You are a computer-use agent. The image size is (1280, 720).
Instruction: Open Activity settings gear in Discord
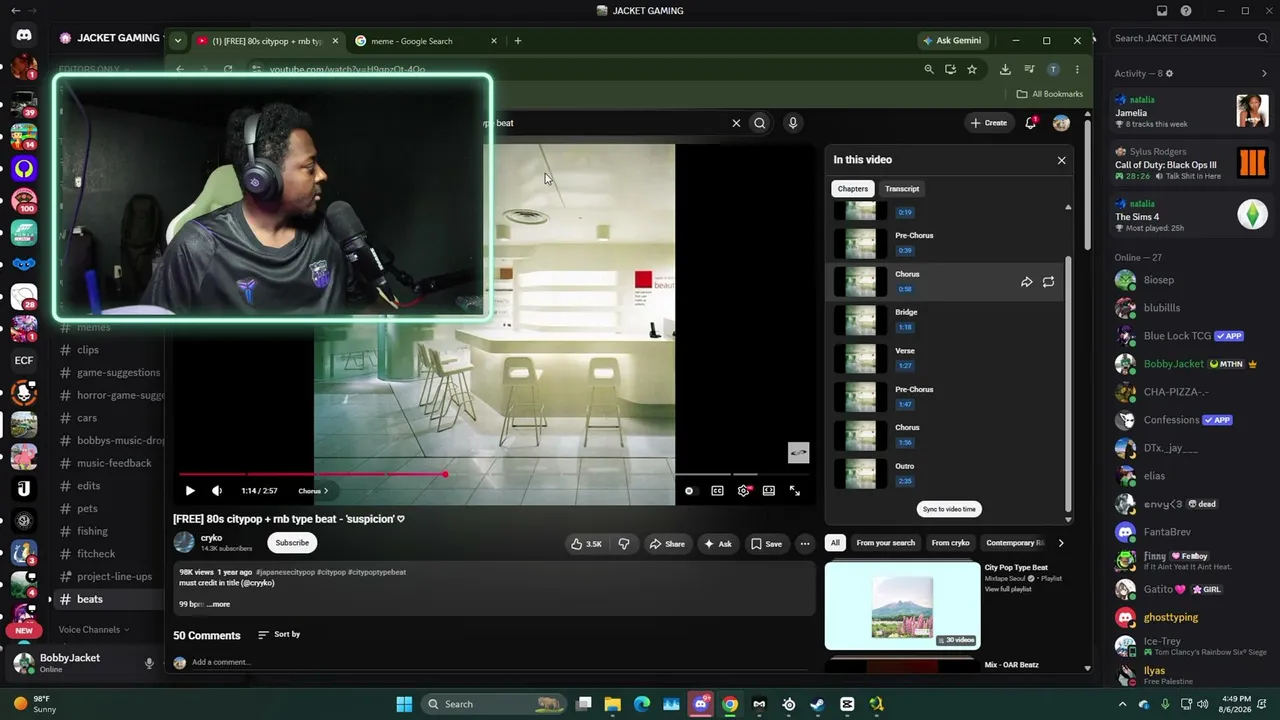point(1169,73)
